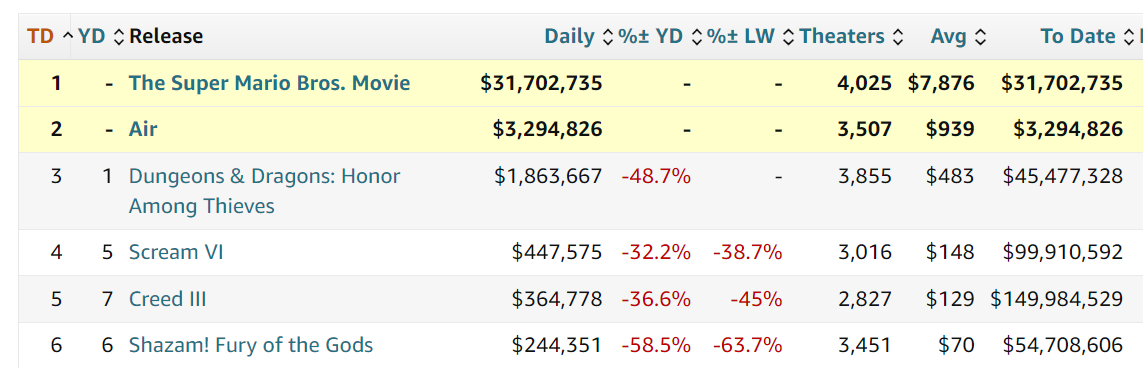
Task: Open the Scream VI release page
Action: click(x=176, y=252)
